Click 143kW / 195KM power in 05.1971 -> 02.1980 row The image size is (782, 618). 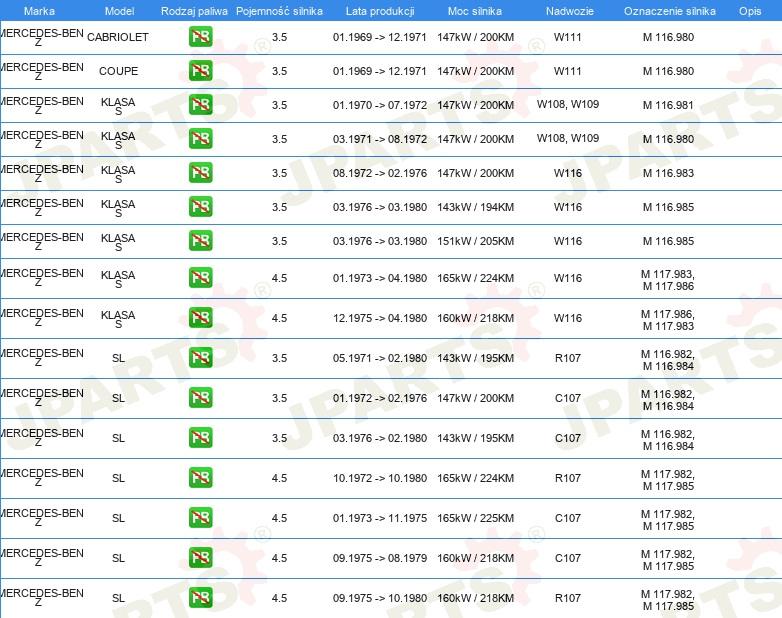(475, 358)
